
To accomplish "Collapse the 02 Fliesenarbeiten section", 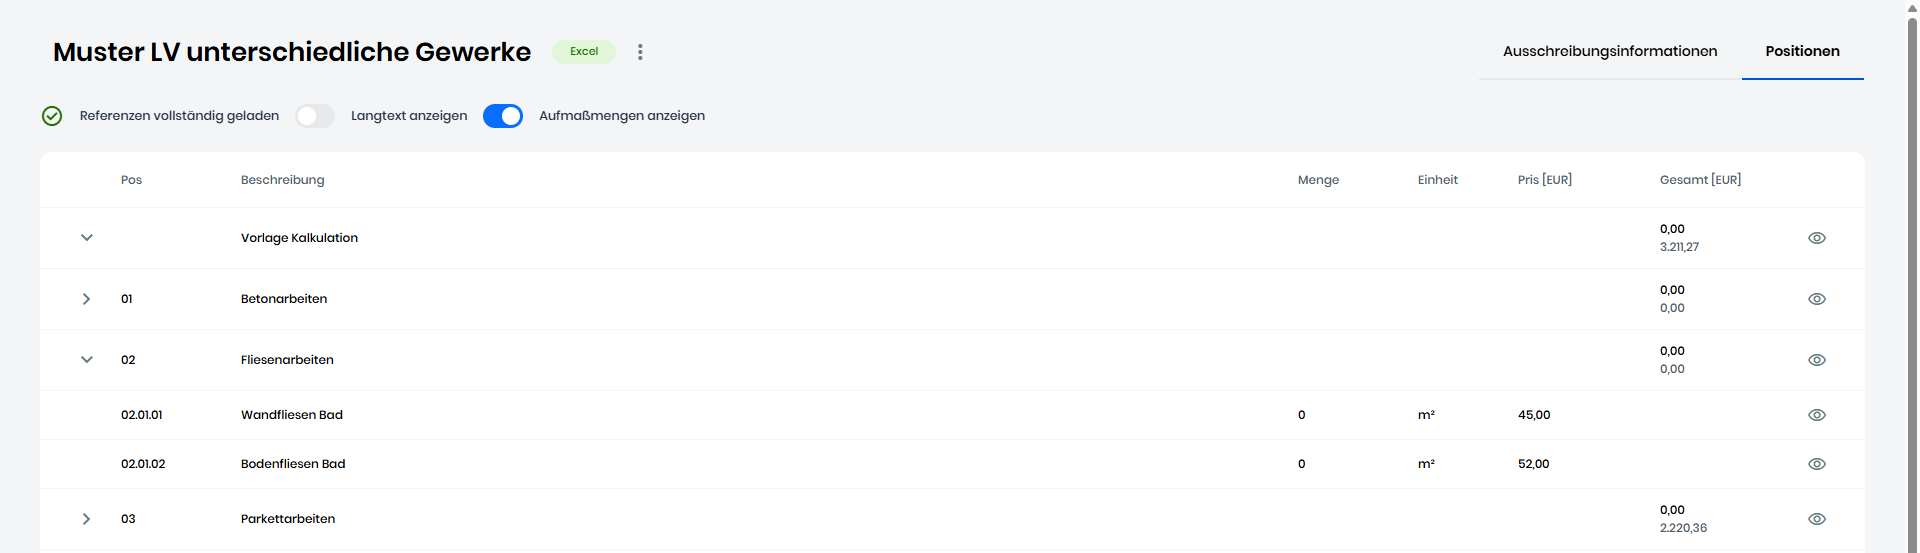I will (87, 360).
